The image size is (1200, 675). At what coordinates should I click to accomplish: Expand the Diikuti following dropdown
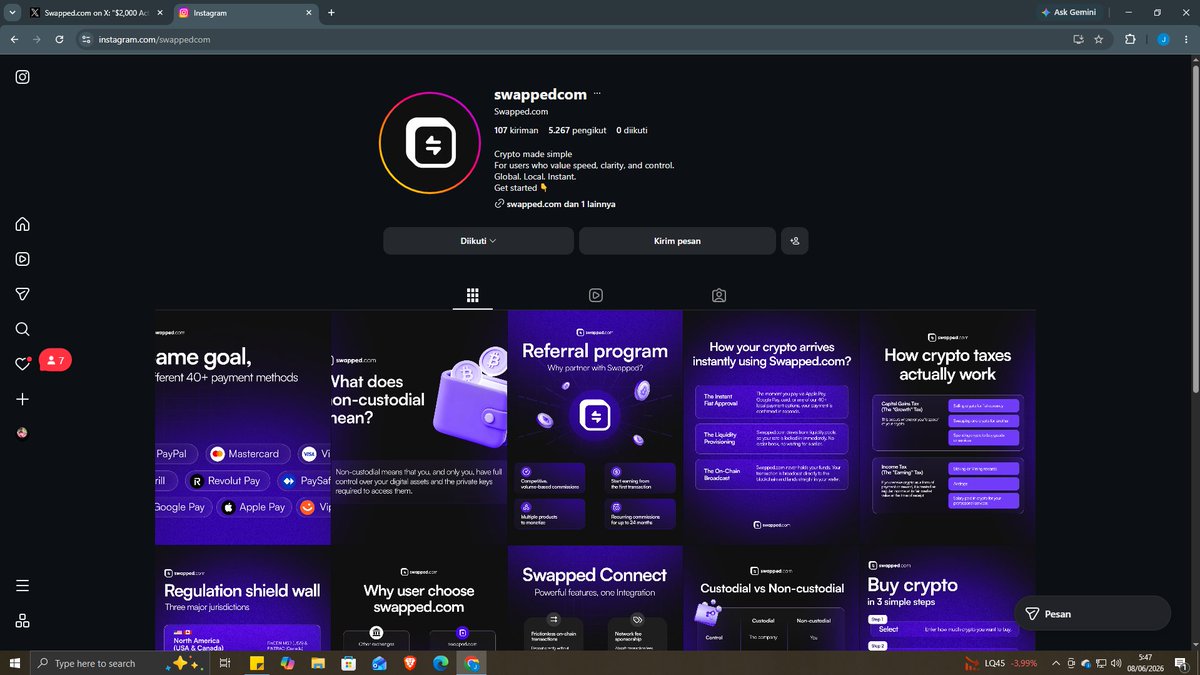point(478,241)
